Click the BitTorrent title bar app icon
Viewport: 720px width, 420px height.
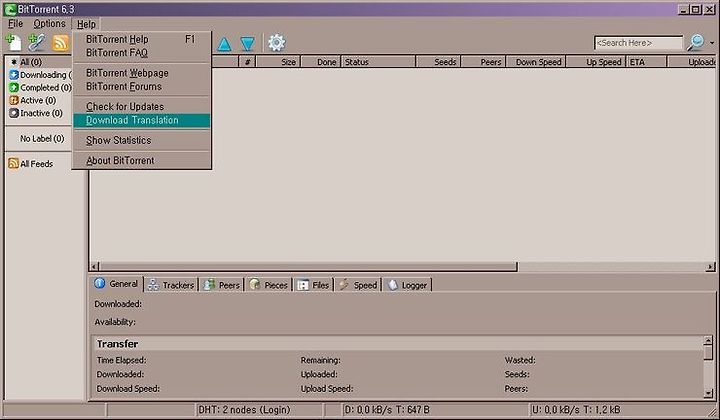(10, 9)
